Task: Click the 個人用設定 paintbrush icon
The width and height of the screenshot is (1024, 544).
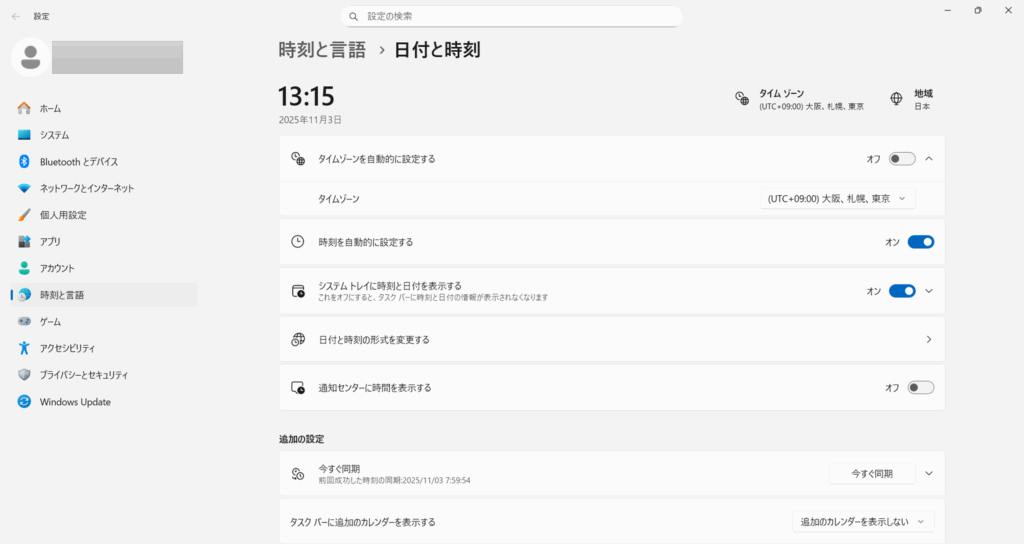Action: [x=24, y=215]
